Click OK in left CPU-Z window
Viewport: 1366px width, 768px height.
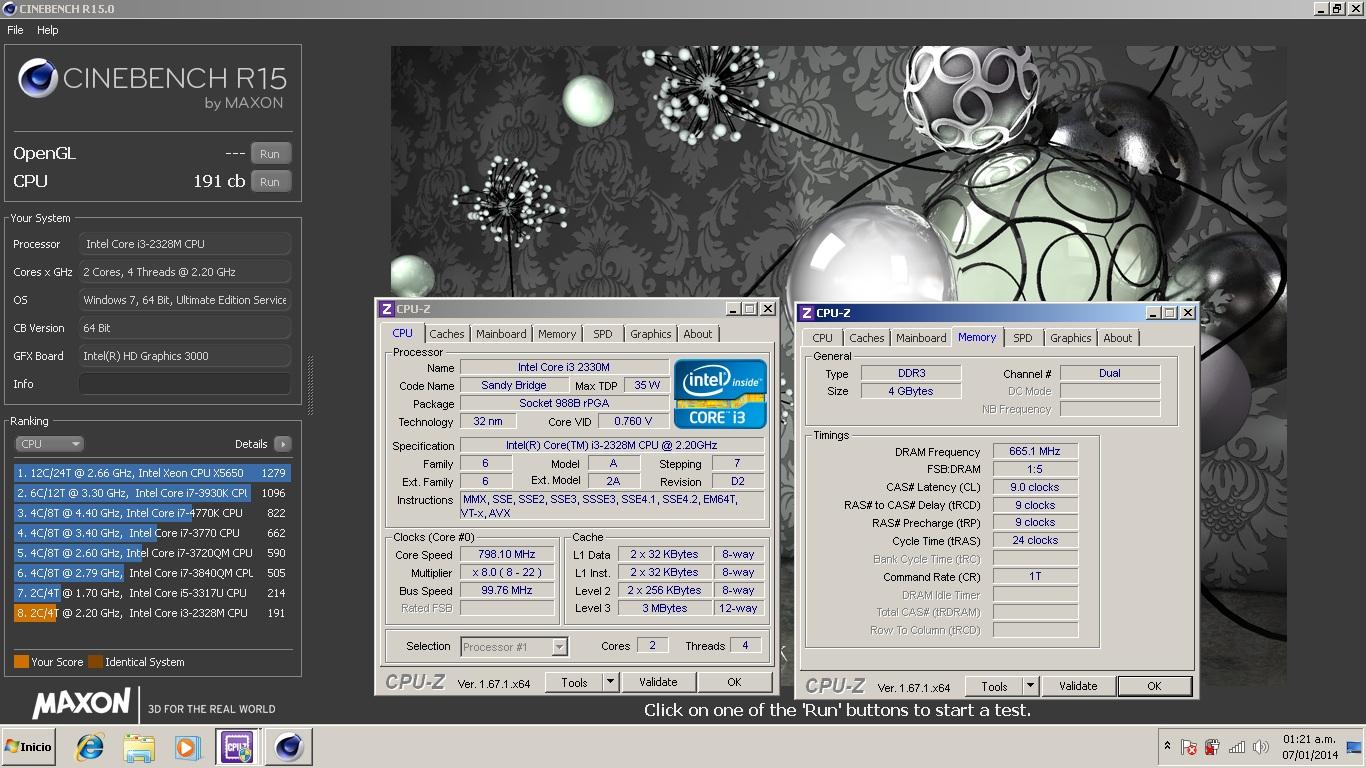734,682
